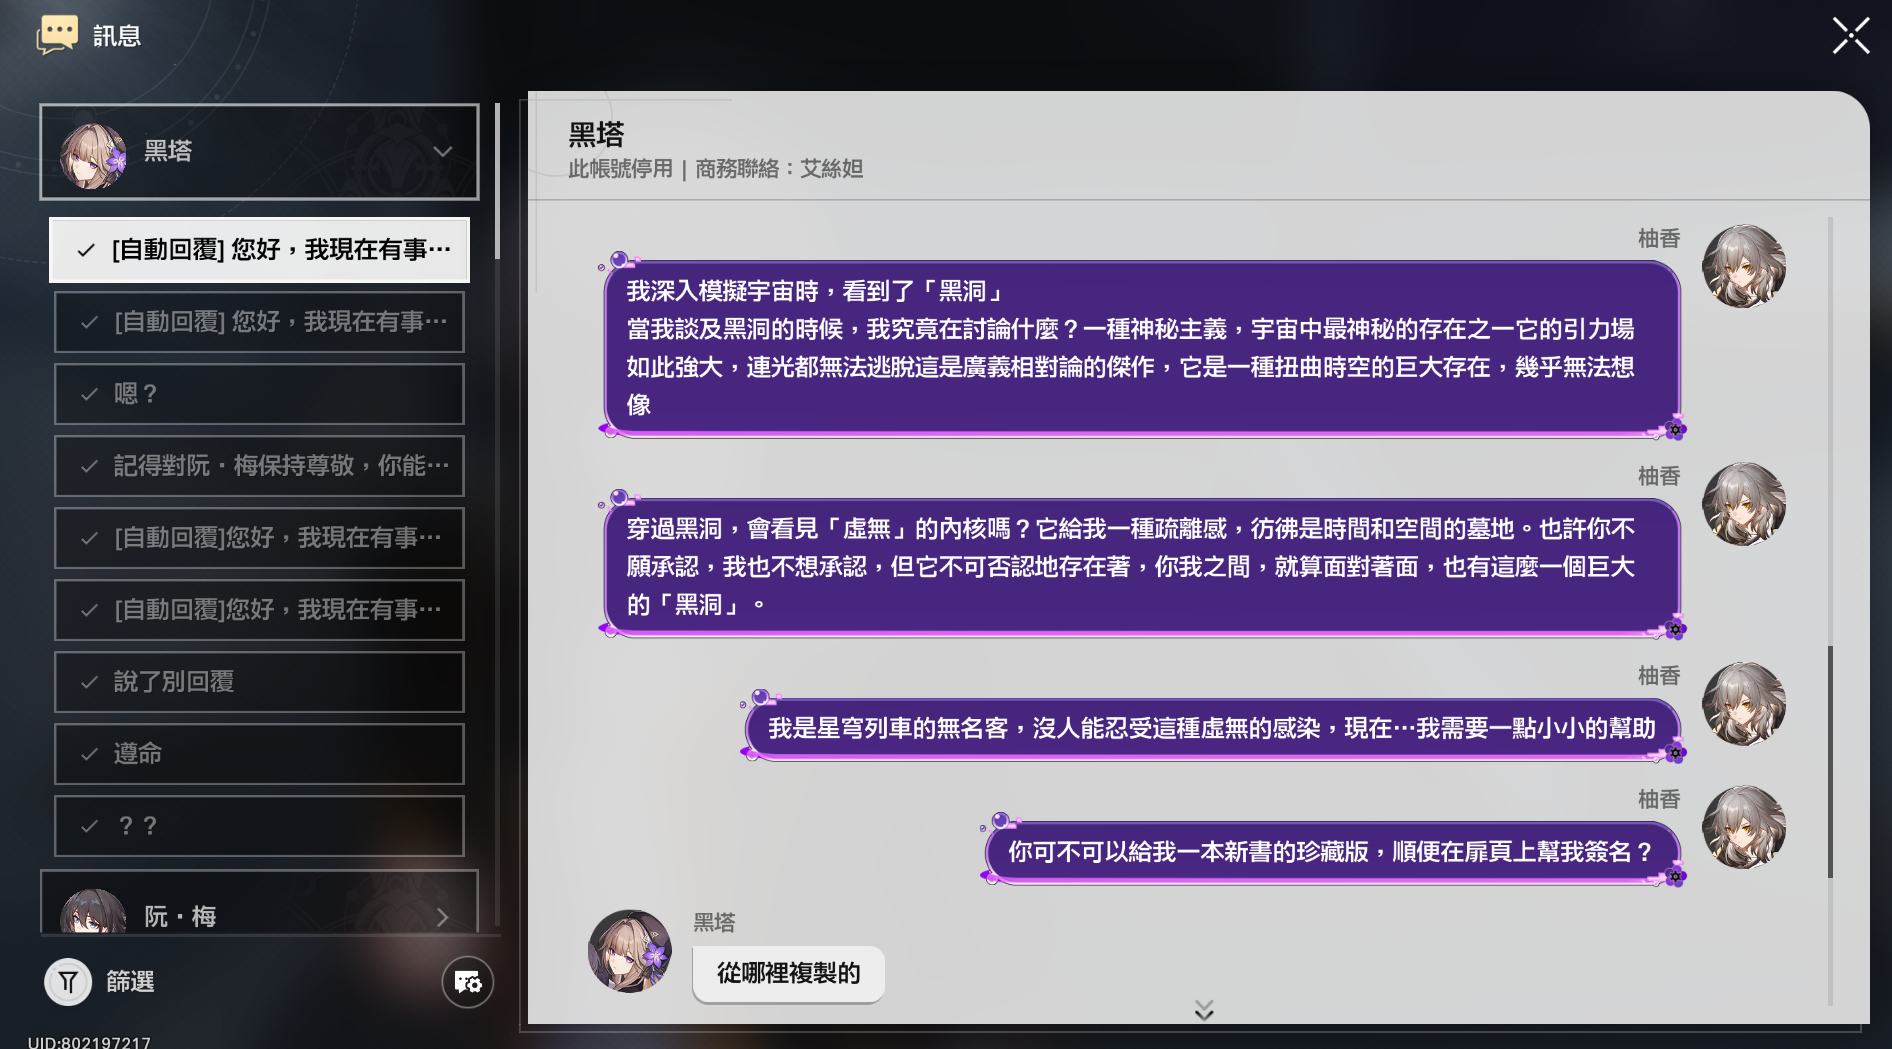Screen dimensions: 1892x1049
Task: Expand the 阮・梅 contact chevron
Action: click(x=443, y=917)
